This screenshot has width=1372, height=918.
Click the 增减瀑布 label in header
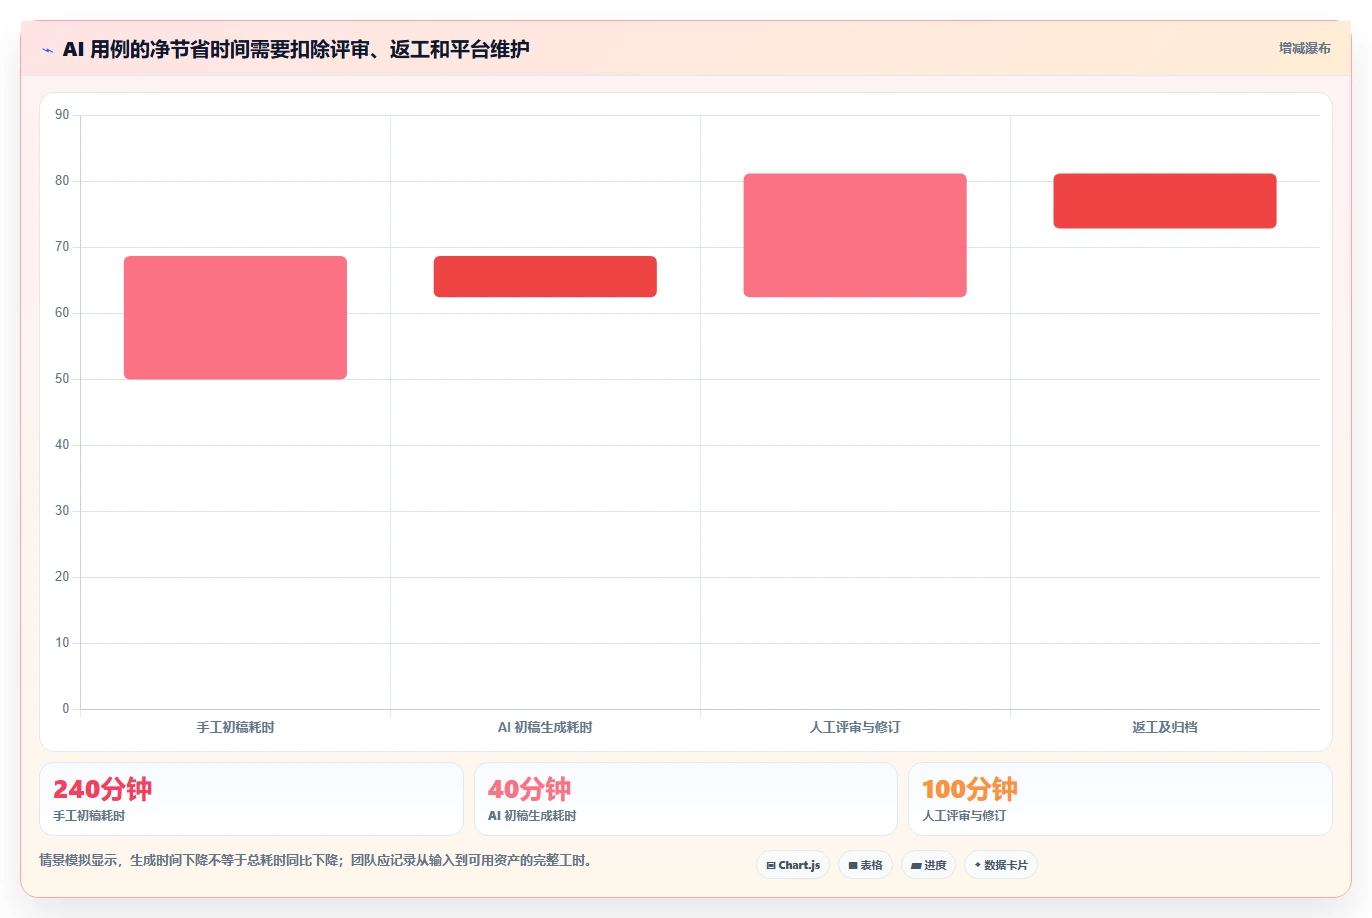[x=1304, y=48]
